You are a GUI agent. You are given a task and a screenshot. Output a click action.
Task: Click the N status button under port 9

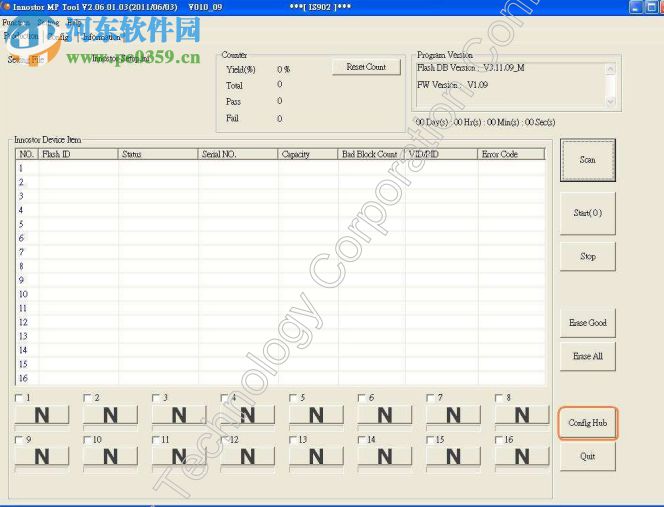(x=42, y=456)
